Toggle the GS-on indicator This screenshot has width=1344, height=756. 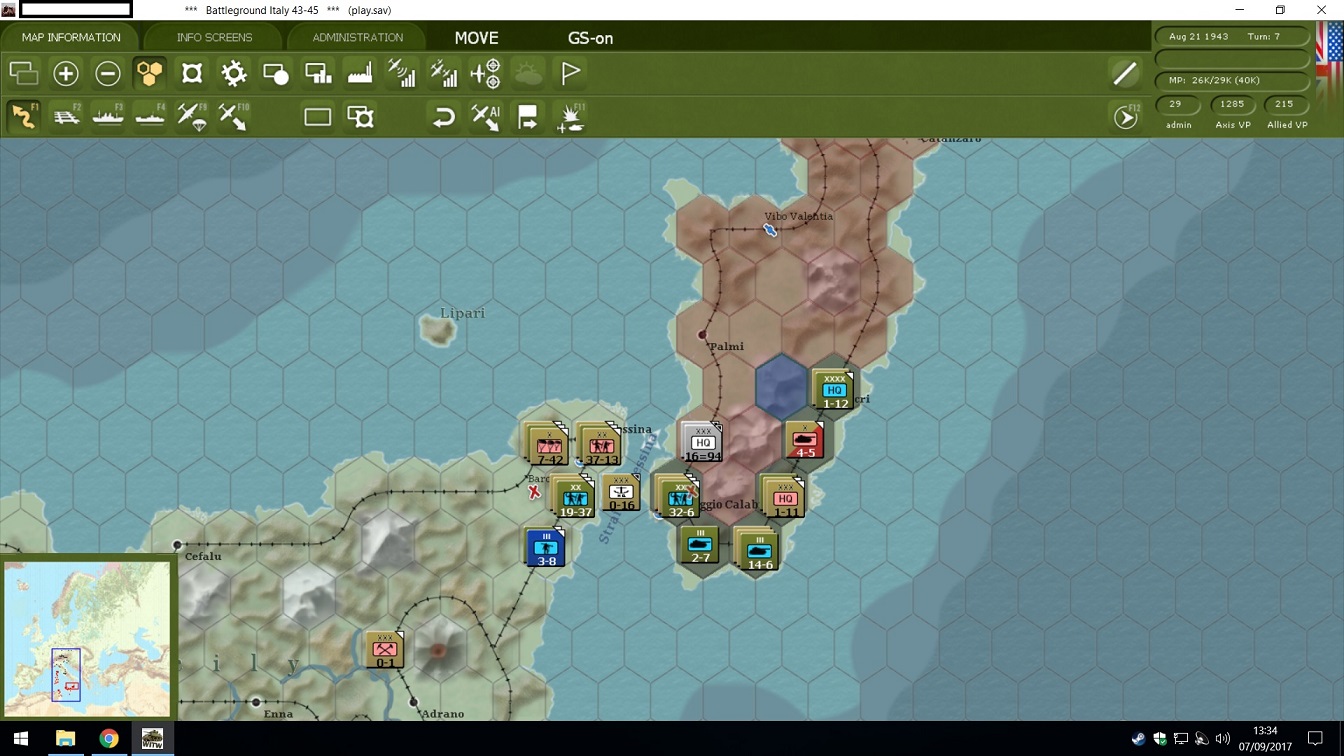point(590,38)
